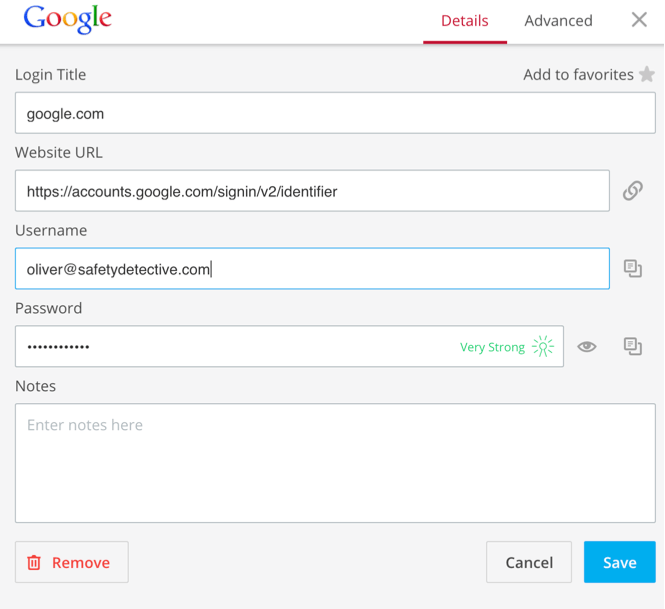Click the green password strength indicator icon

pos(543,347)
